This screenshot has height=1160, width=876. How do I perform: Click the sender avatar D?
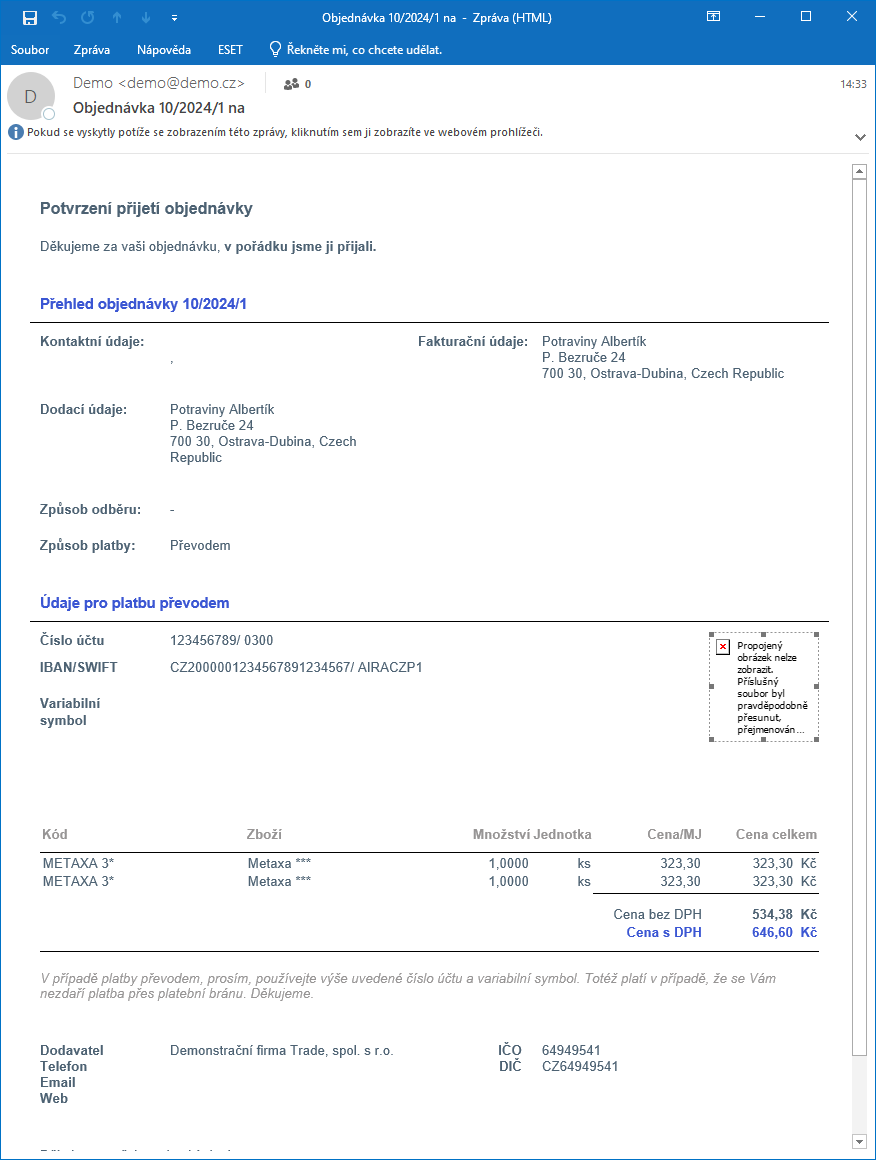[30, 96]
